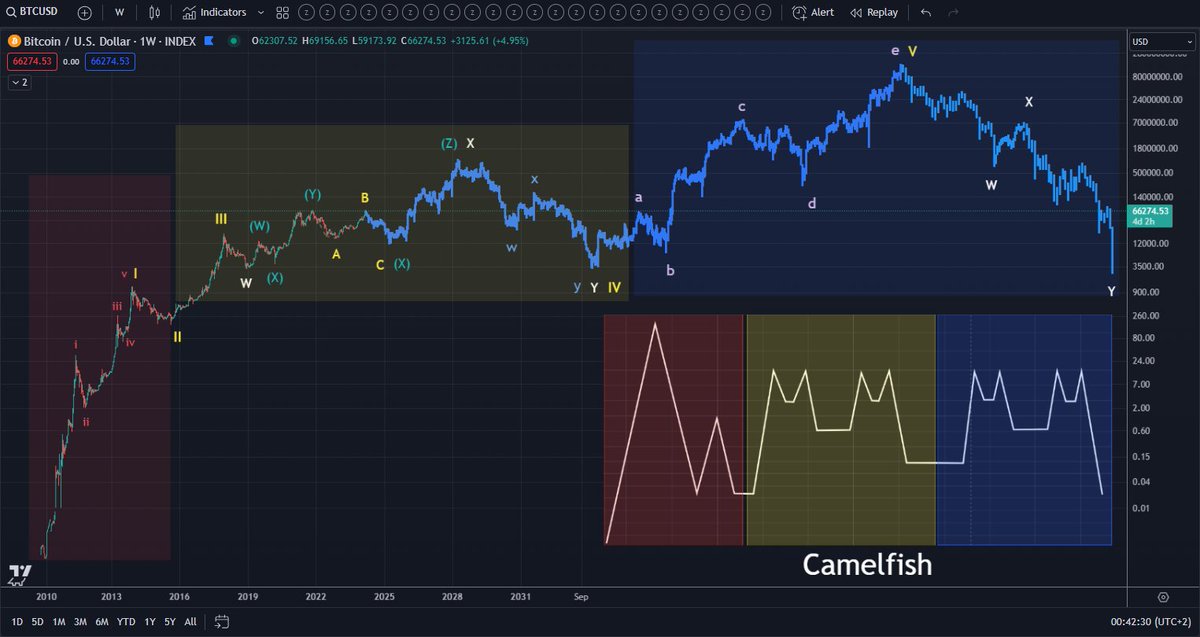Open the candlestick chart type menu
Viewport: 1200px width, 637px height.
(x=154, y=12)
